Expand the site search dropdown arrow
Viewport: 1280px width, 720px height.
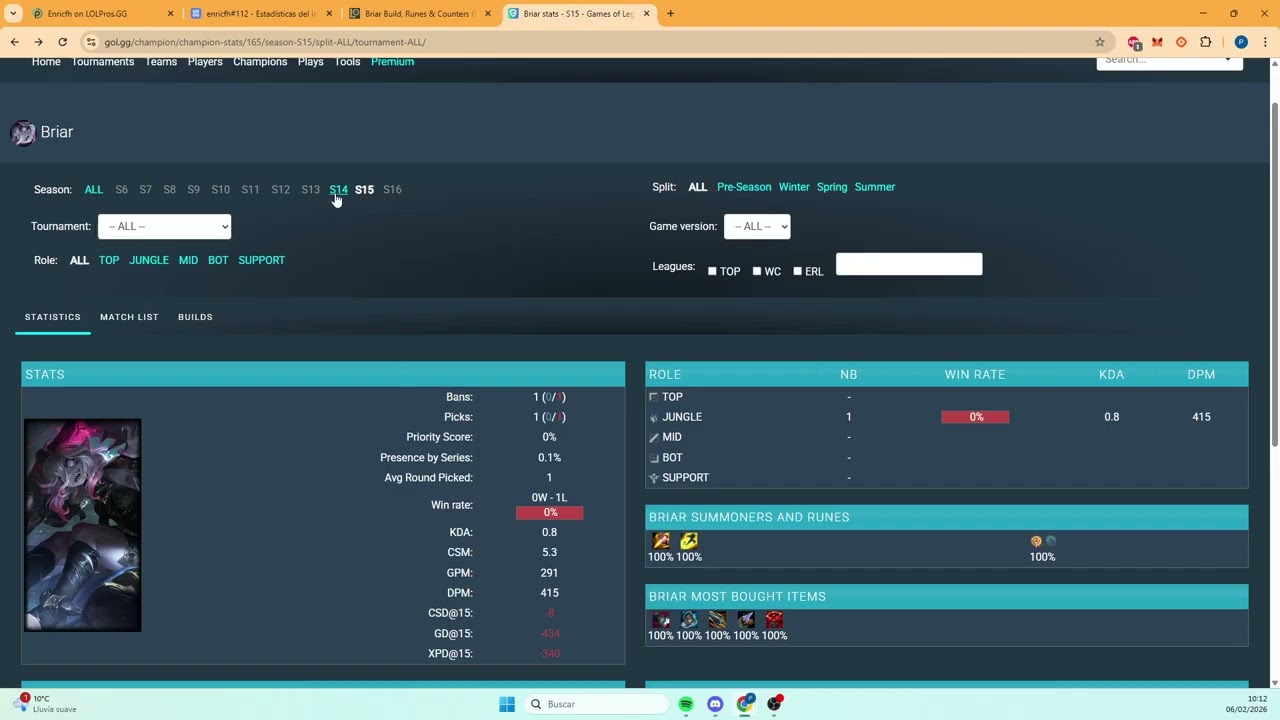[x=1227, y=60]
